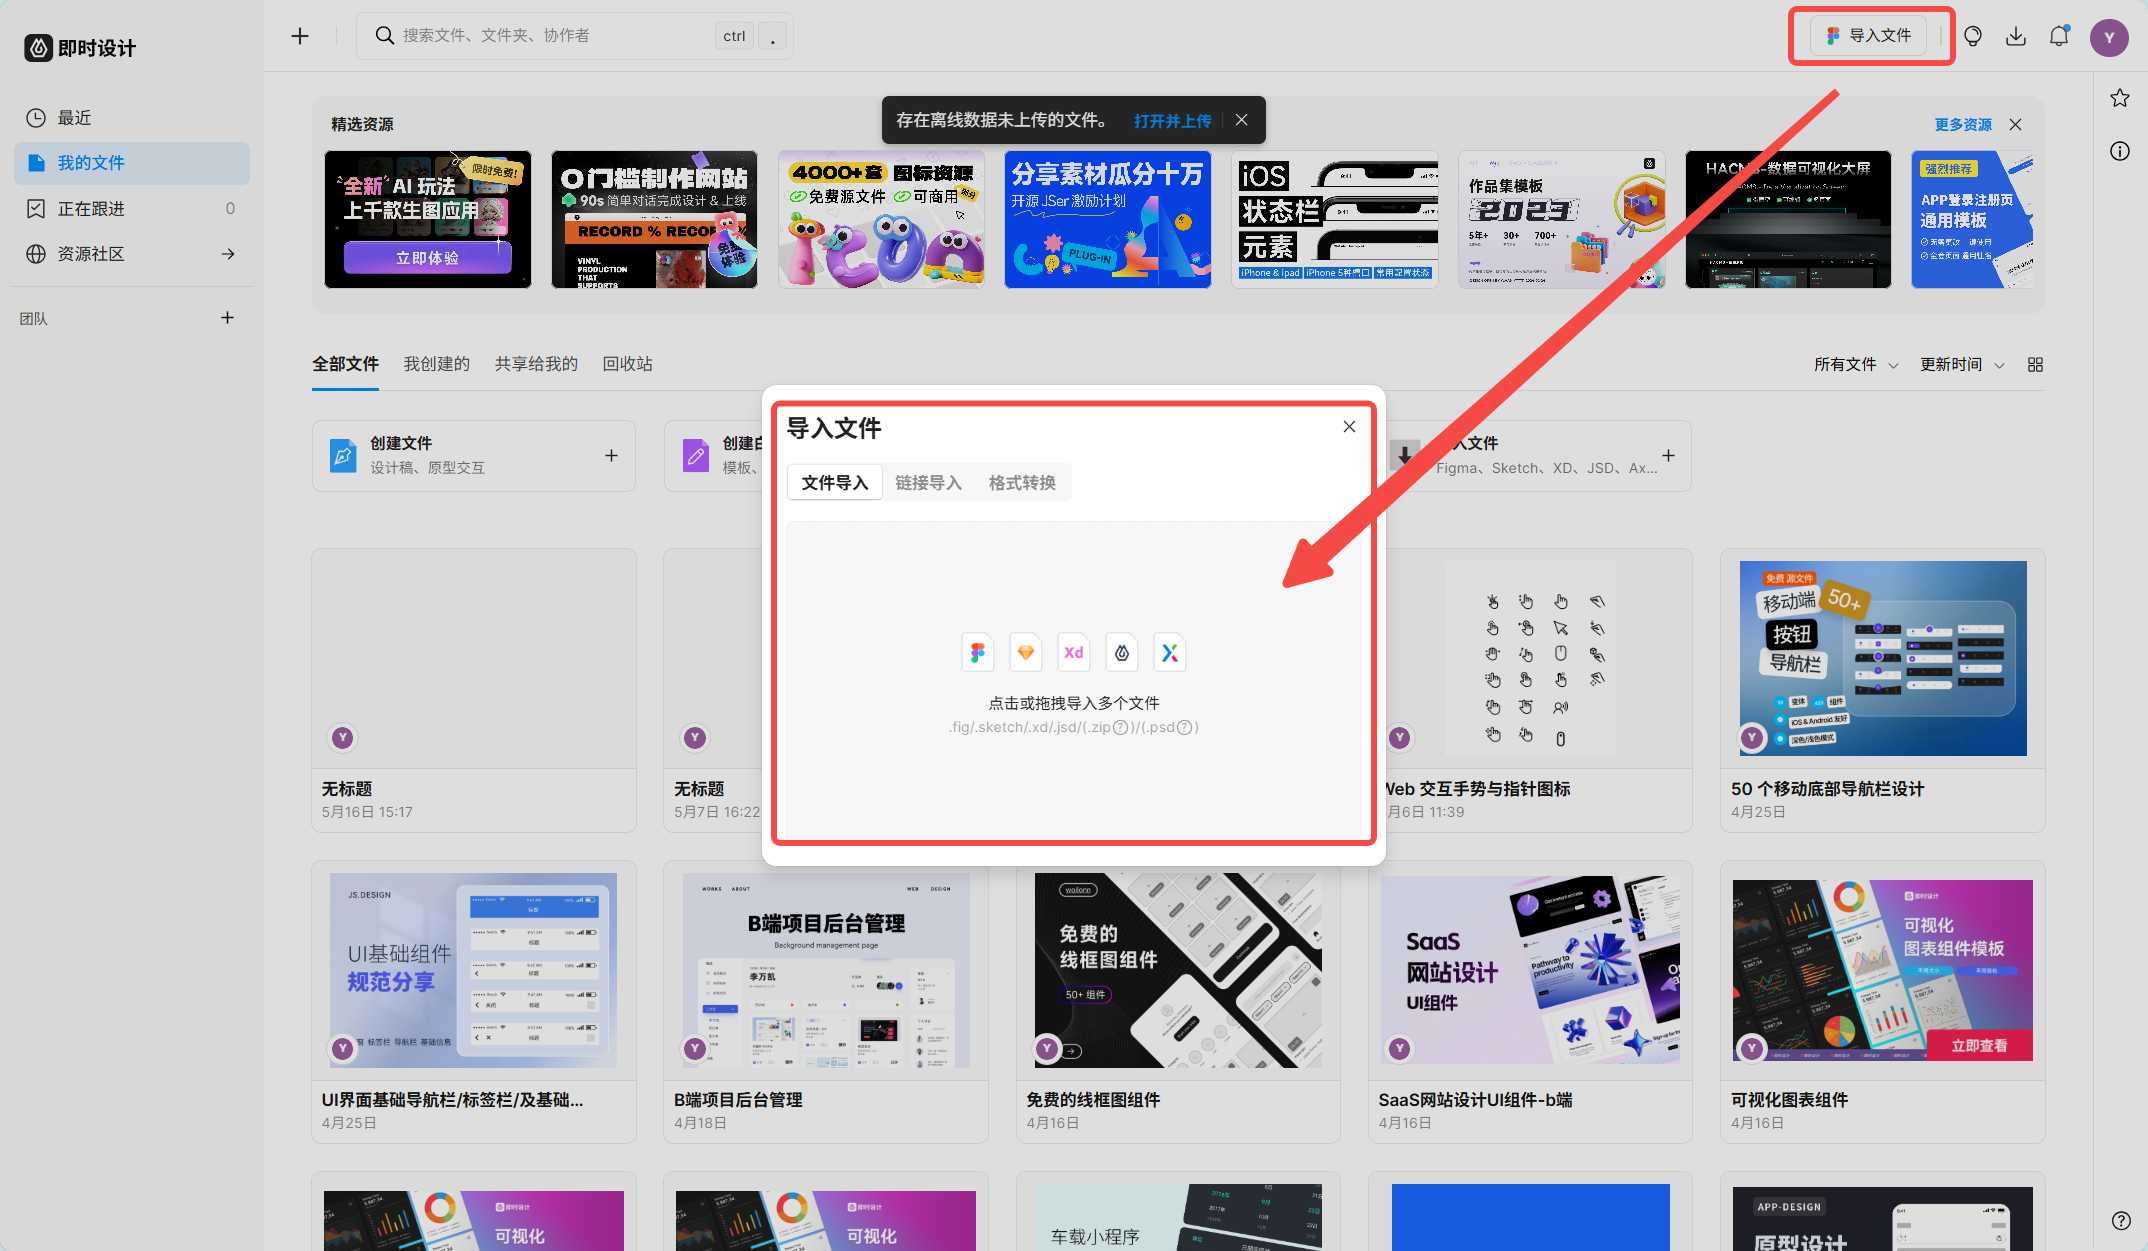Click the .zip help question icon

(1120, 728)
